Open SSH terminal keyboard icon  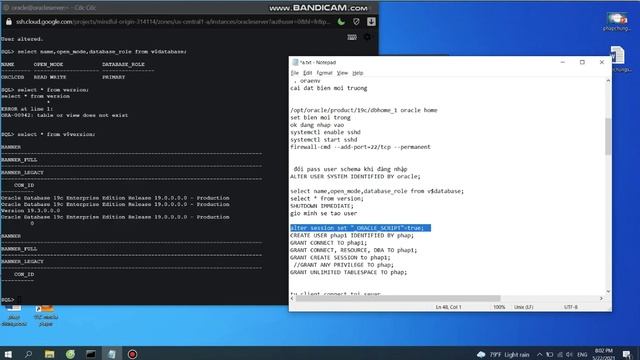click(x=352, y=37)
